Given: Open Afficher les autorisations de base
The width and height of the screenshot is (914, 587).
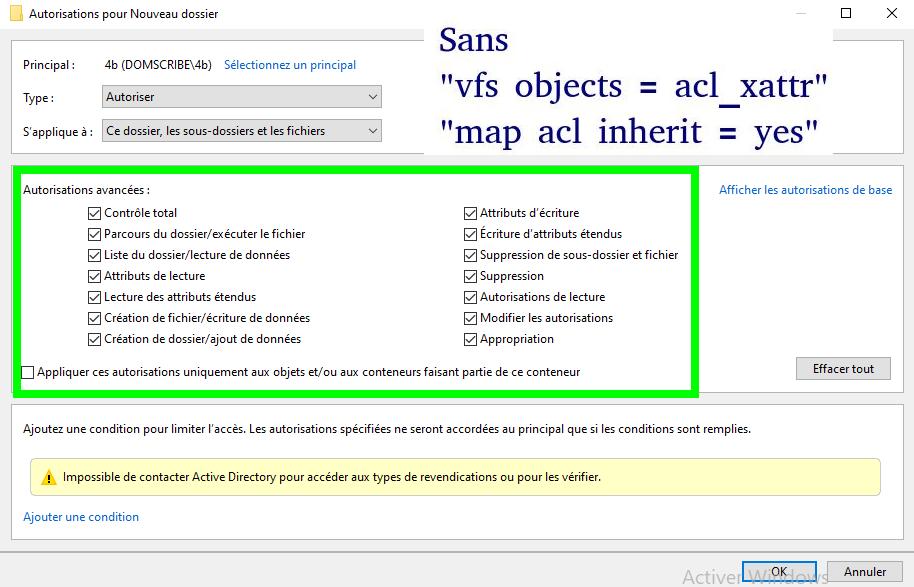Looking at the screenshot, I should pos(805,190).
